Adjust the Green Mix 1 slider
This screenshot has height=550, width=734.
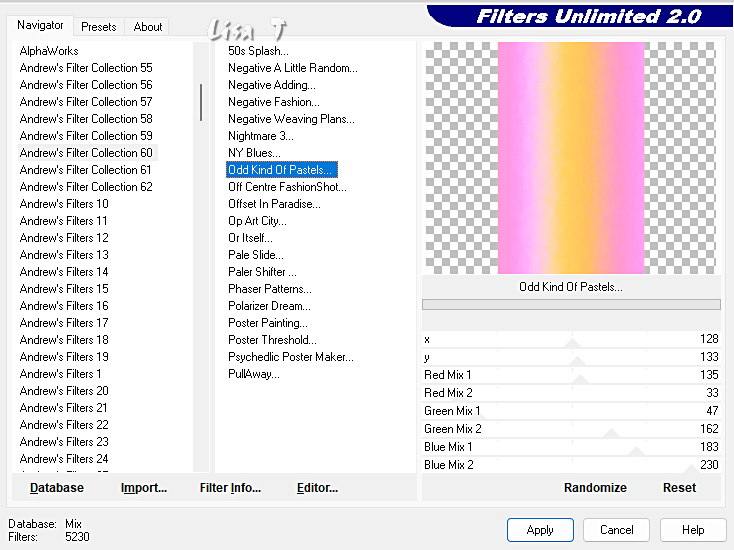[x=571, y=411]
